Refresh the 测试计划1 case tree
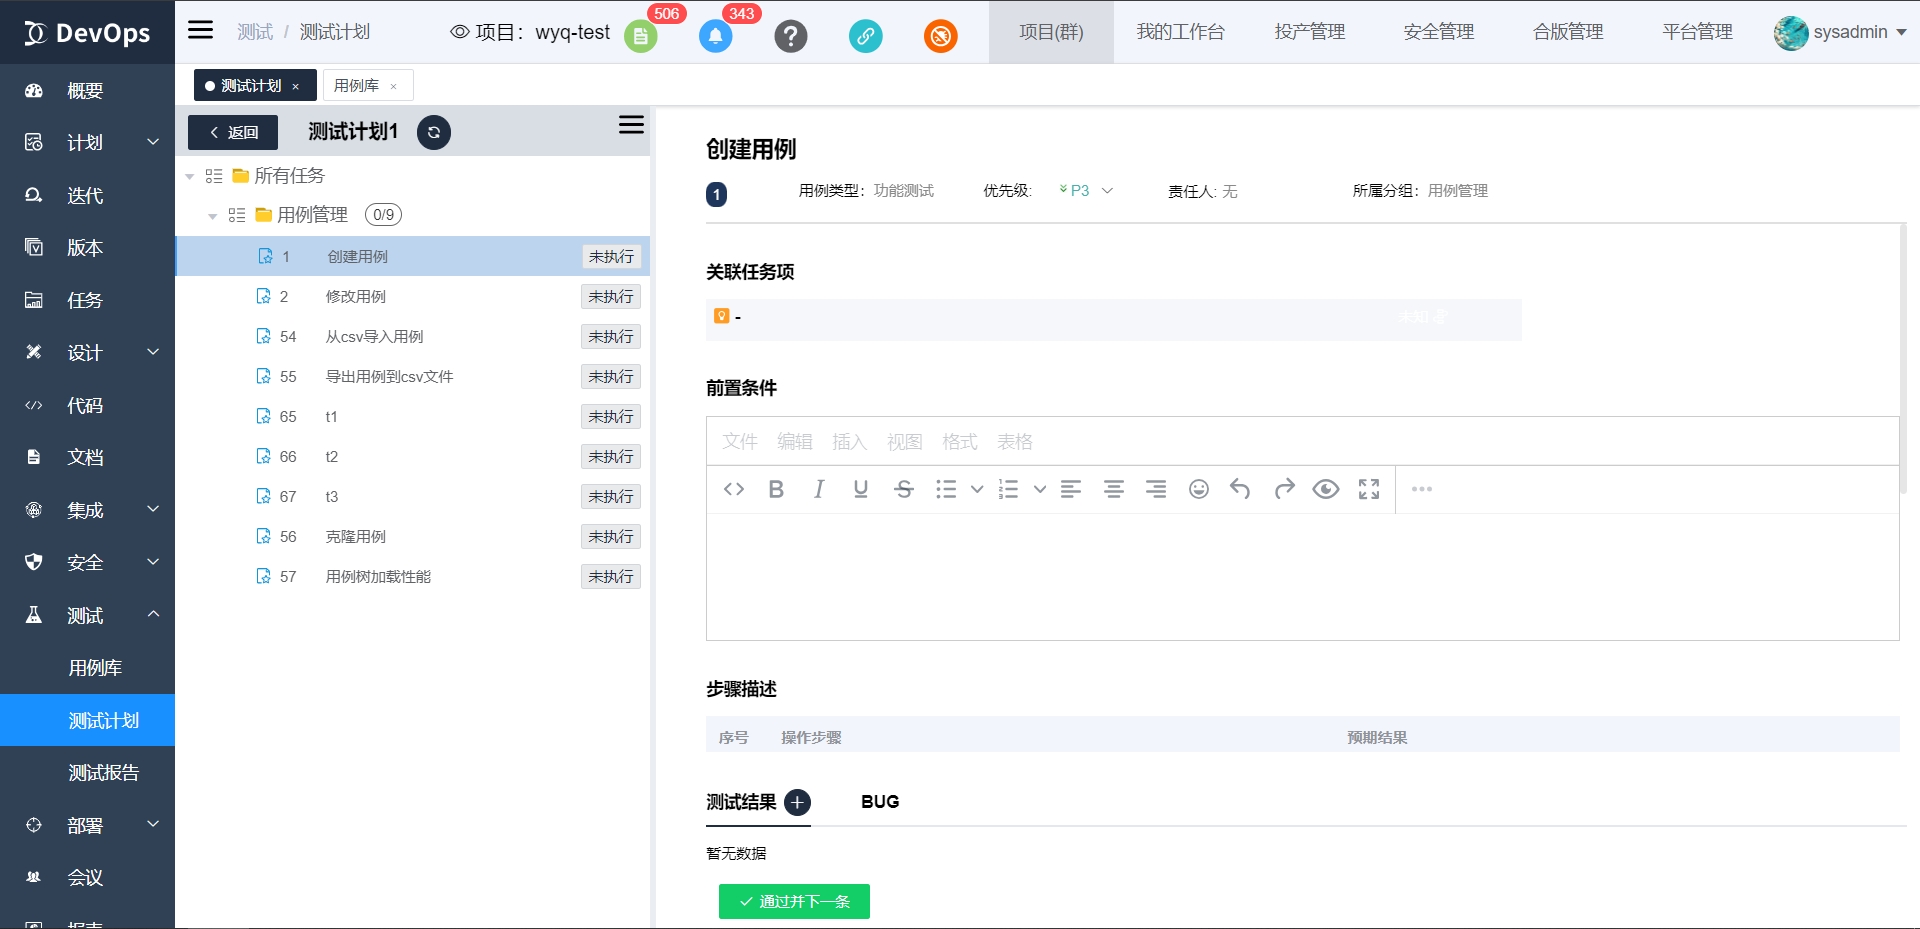Screen dimensions: 1920x929 [x=433, y=132]
